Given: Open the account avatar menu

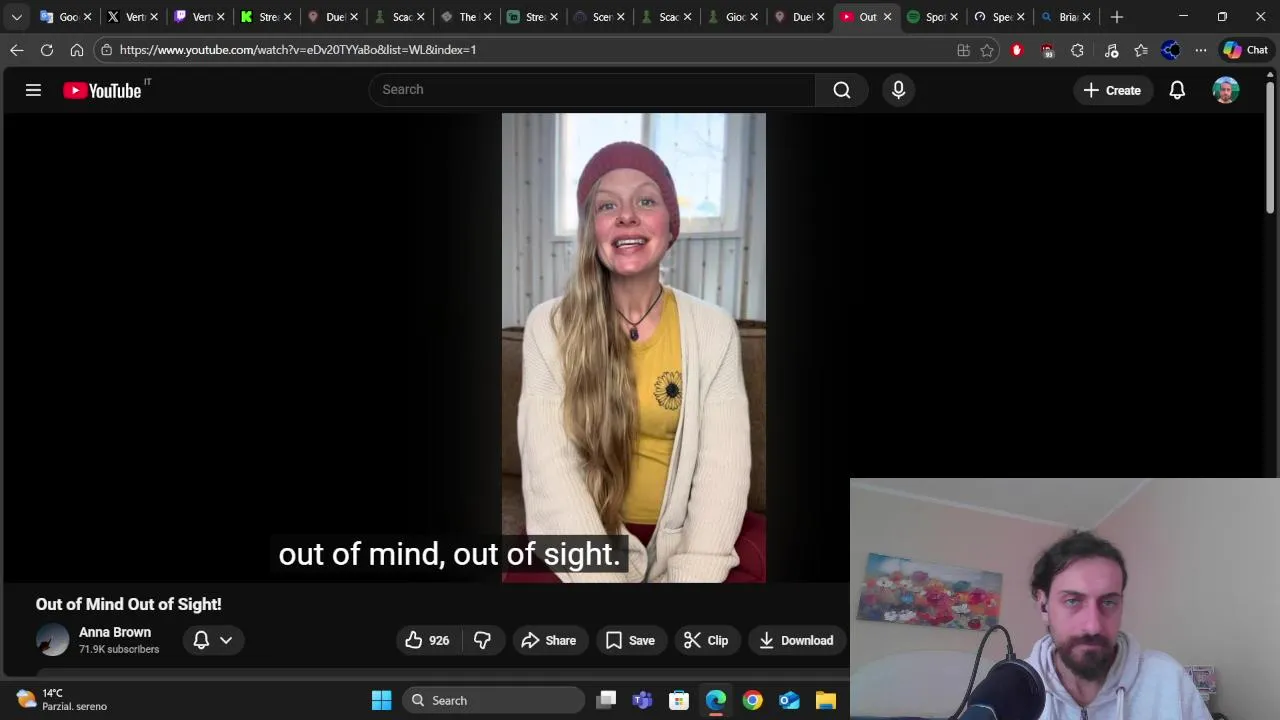Looking at the screenshot, I should tap(1226, 90).
